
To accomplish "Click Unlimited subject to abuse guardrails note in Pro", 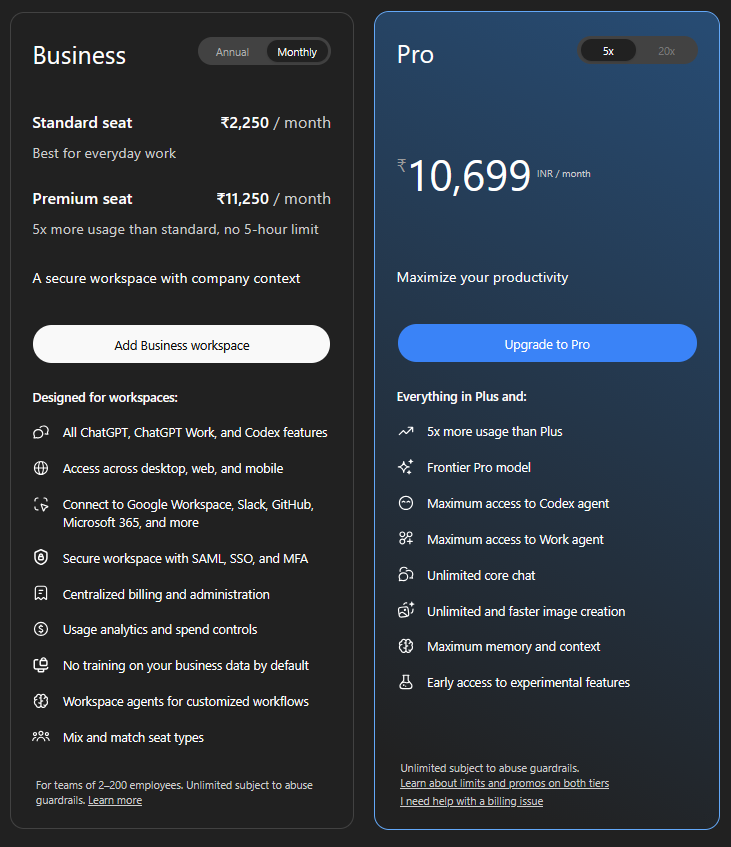I will (489, 768).
